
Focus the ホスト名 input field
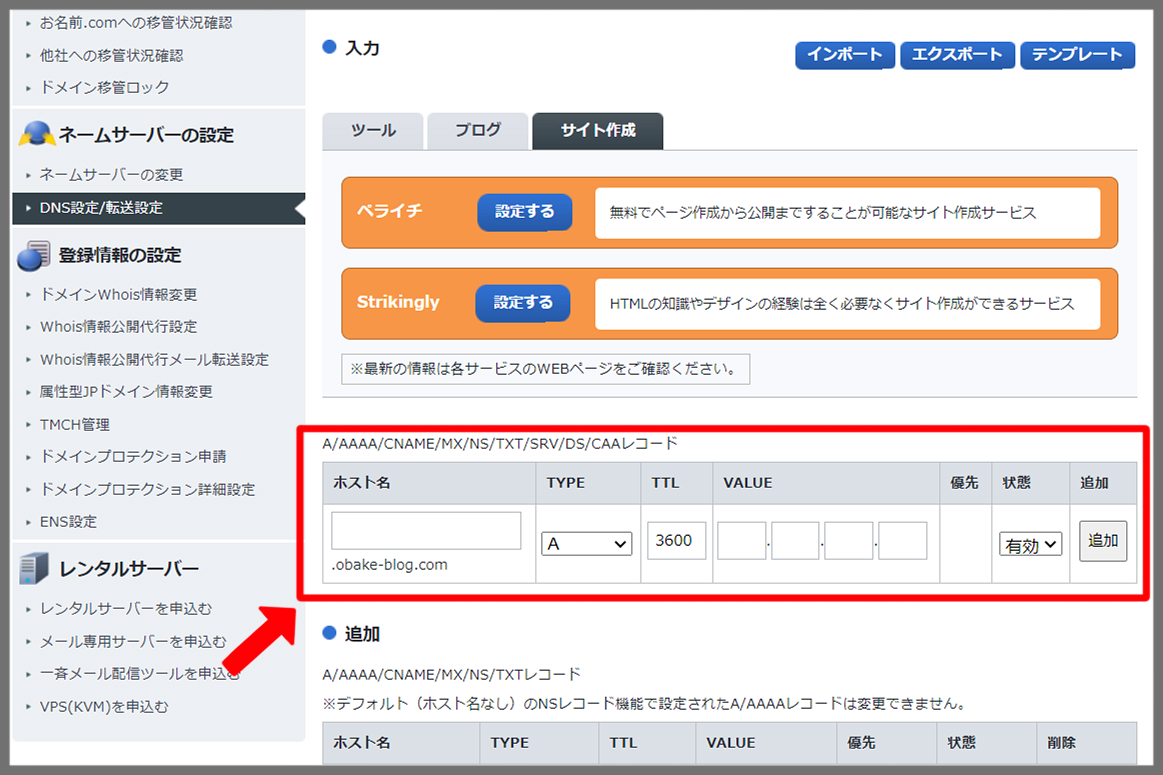[x=426, y=530]
